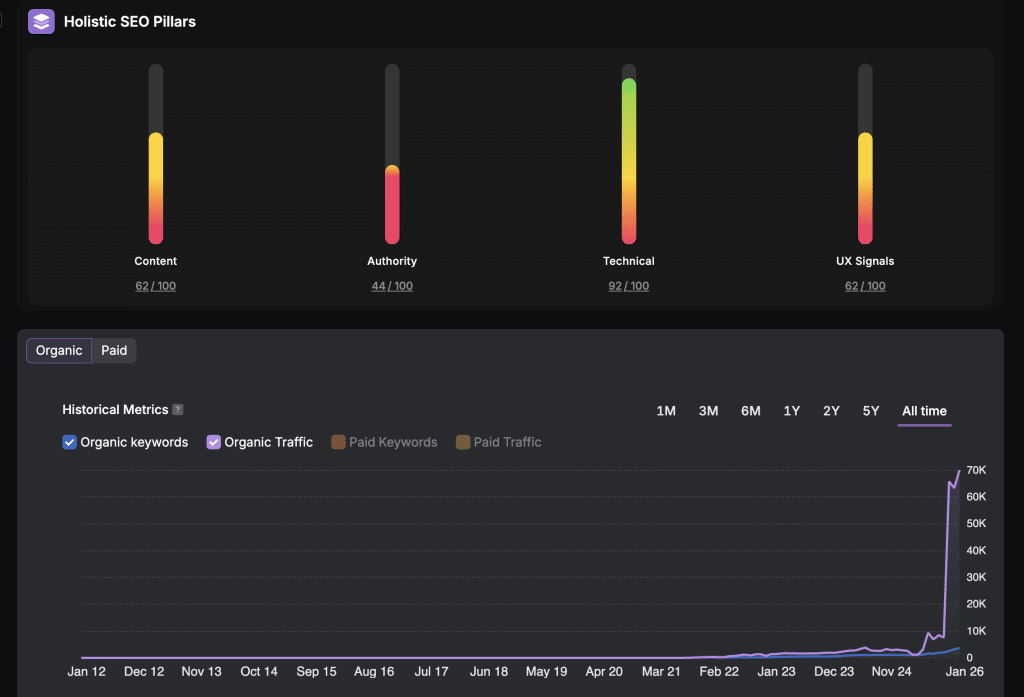This screenshot has height=697, width=1024.
Task: Disable the Organic keywords checkbox
Action: tap(69, 441)
